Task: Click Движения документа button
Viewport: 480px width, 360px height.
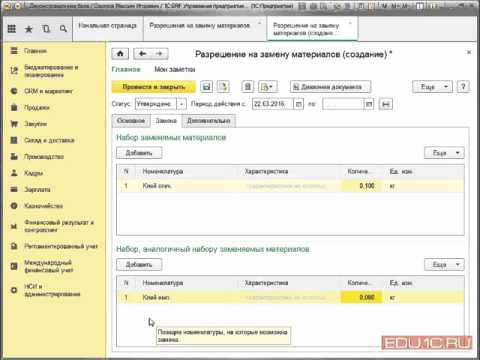Action: tap(331, 87)
